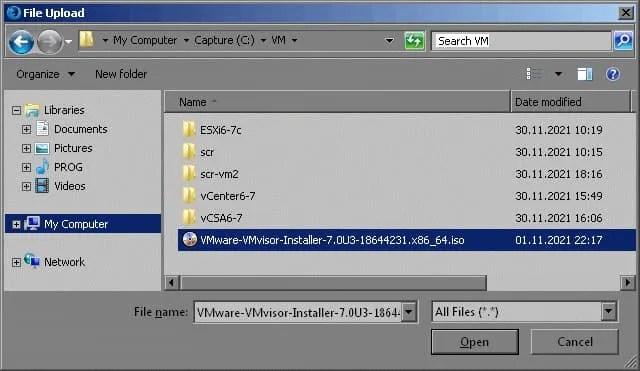Open the File name history dropdown

409,313
